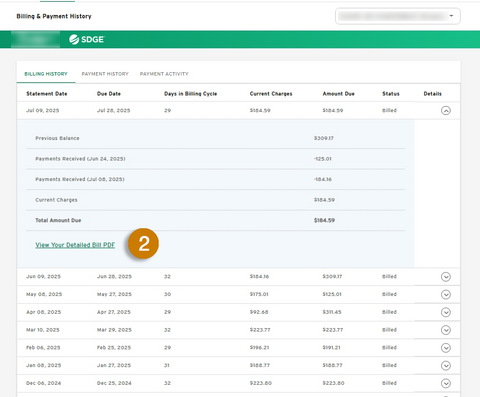Image resolution: width=480 pixels, height=397 pixels.
Task: Click the bold $184.59 total amount
Action: pyautogui.click(x=324, y=220)
